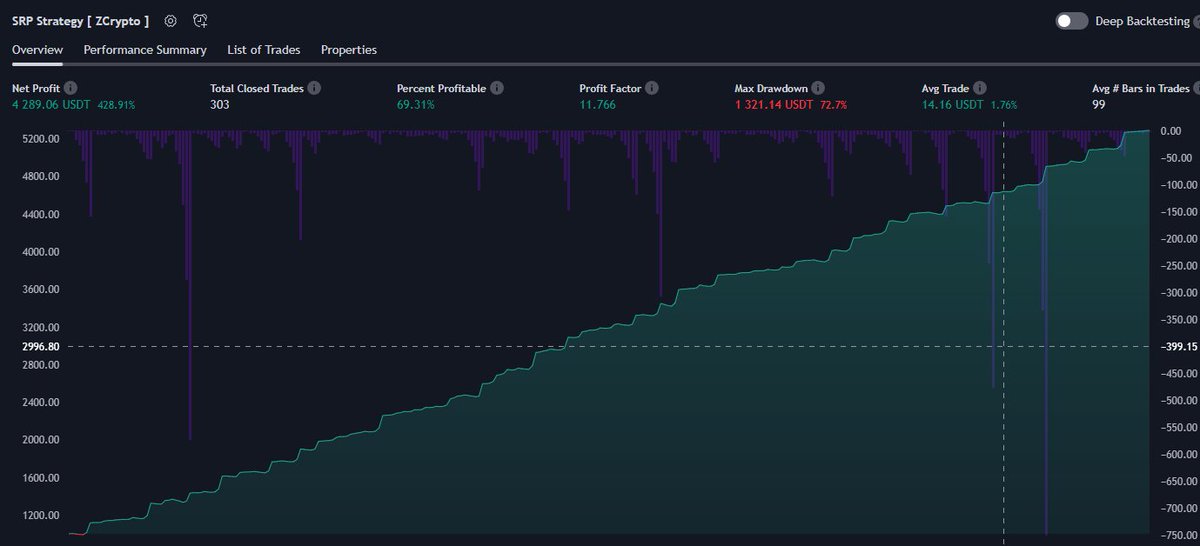Image resolution: width=1200 pixels, height=546 pixels.
Task: Click the percent profitable value 69.31%
Action: coord(416,104)
